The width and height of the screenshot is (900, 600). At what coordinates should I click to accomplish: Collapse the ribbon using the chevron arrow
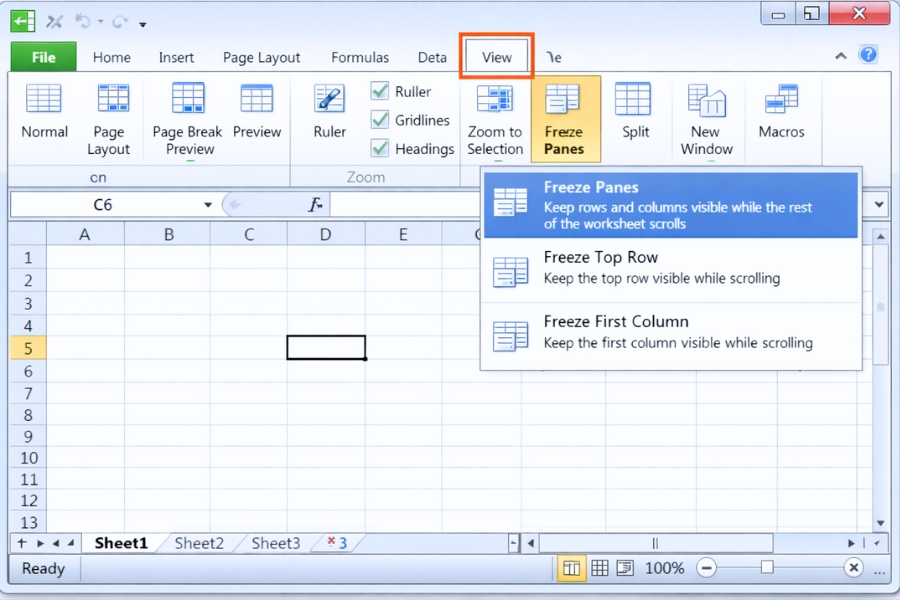(x=841, y=57)
